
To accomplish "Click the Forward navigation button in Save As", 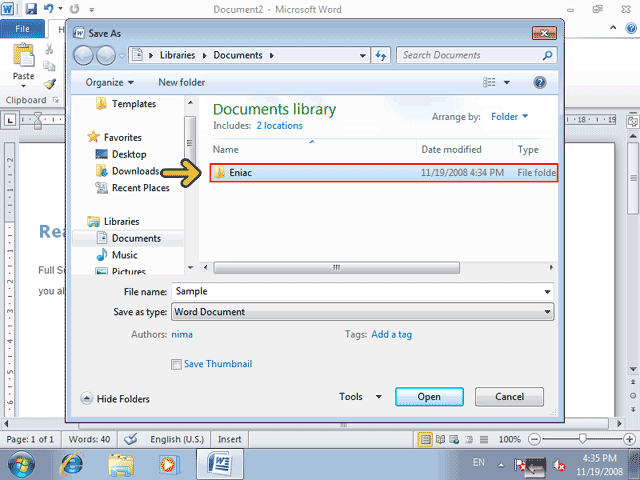I will (106, 56).
